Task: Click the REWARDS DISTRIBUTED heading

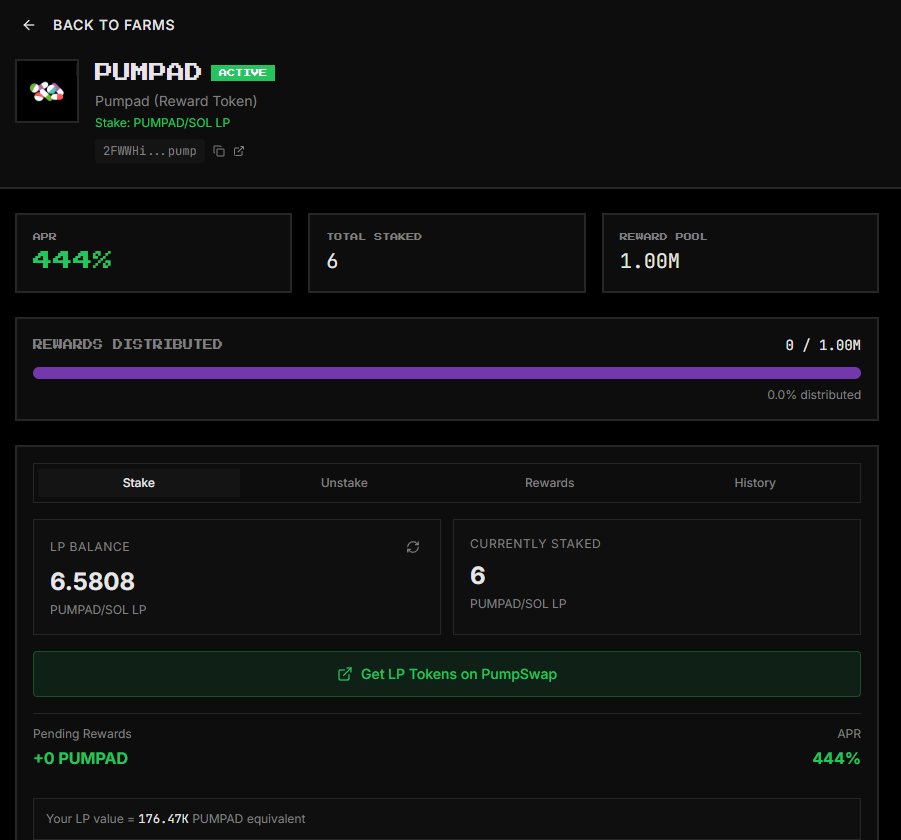Action: pos(127,344)
